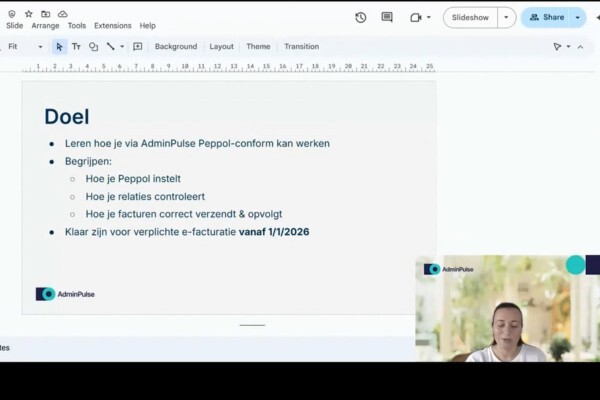Open the Fit zoom dropdown

(25, 47)
